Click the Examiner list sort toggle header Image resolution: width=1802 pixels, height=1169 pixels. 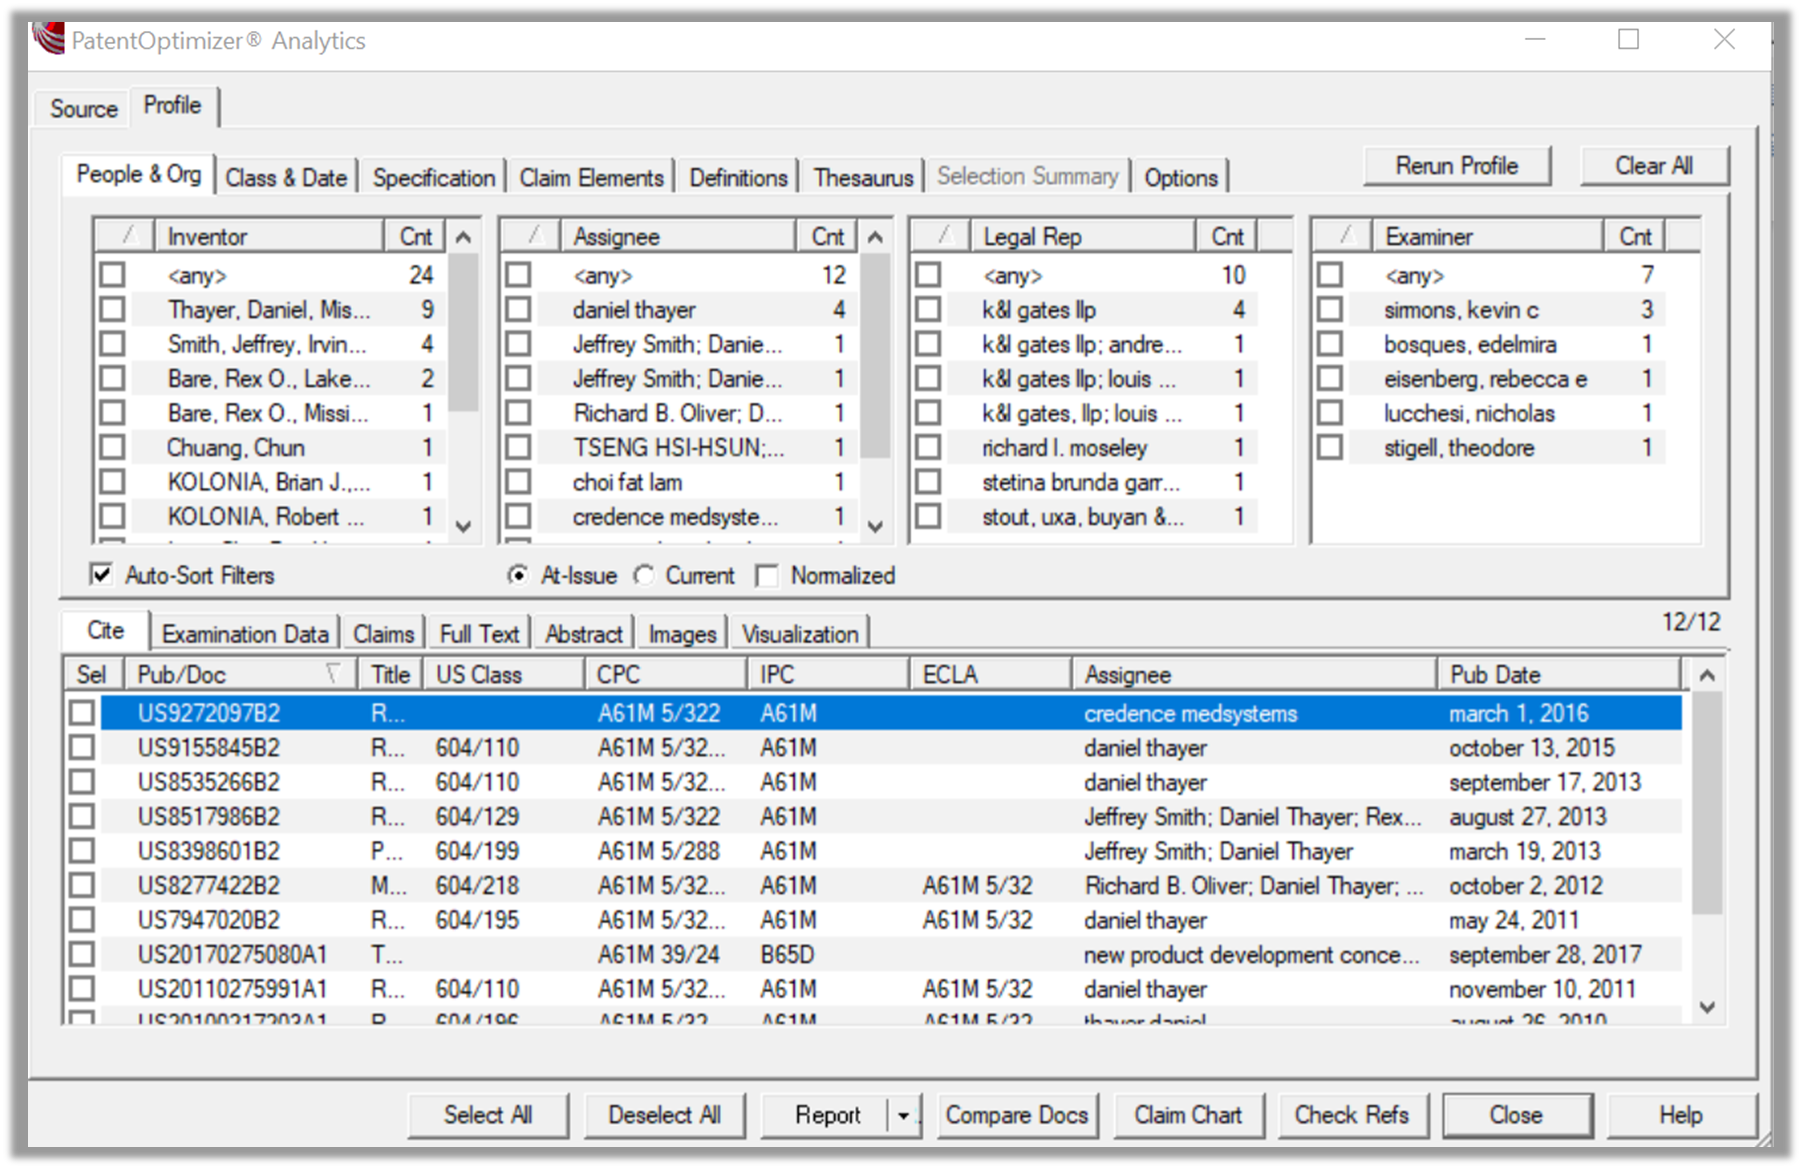(1344, 236)
